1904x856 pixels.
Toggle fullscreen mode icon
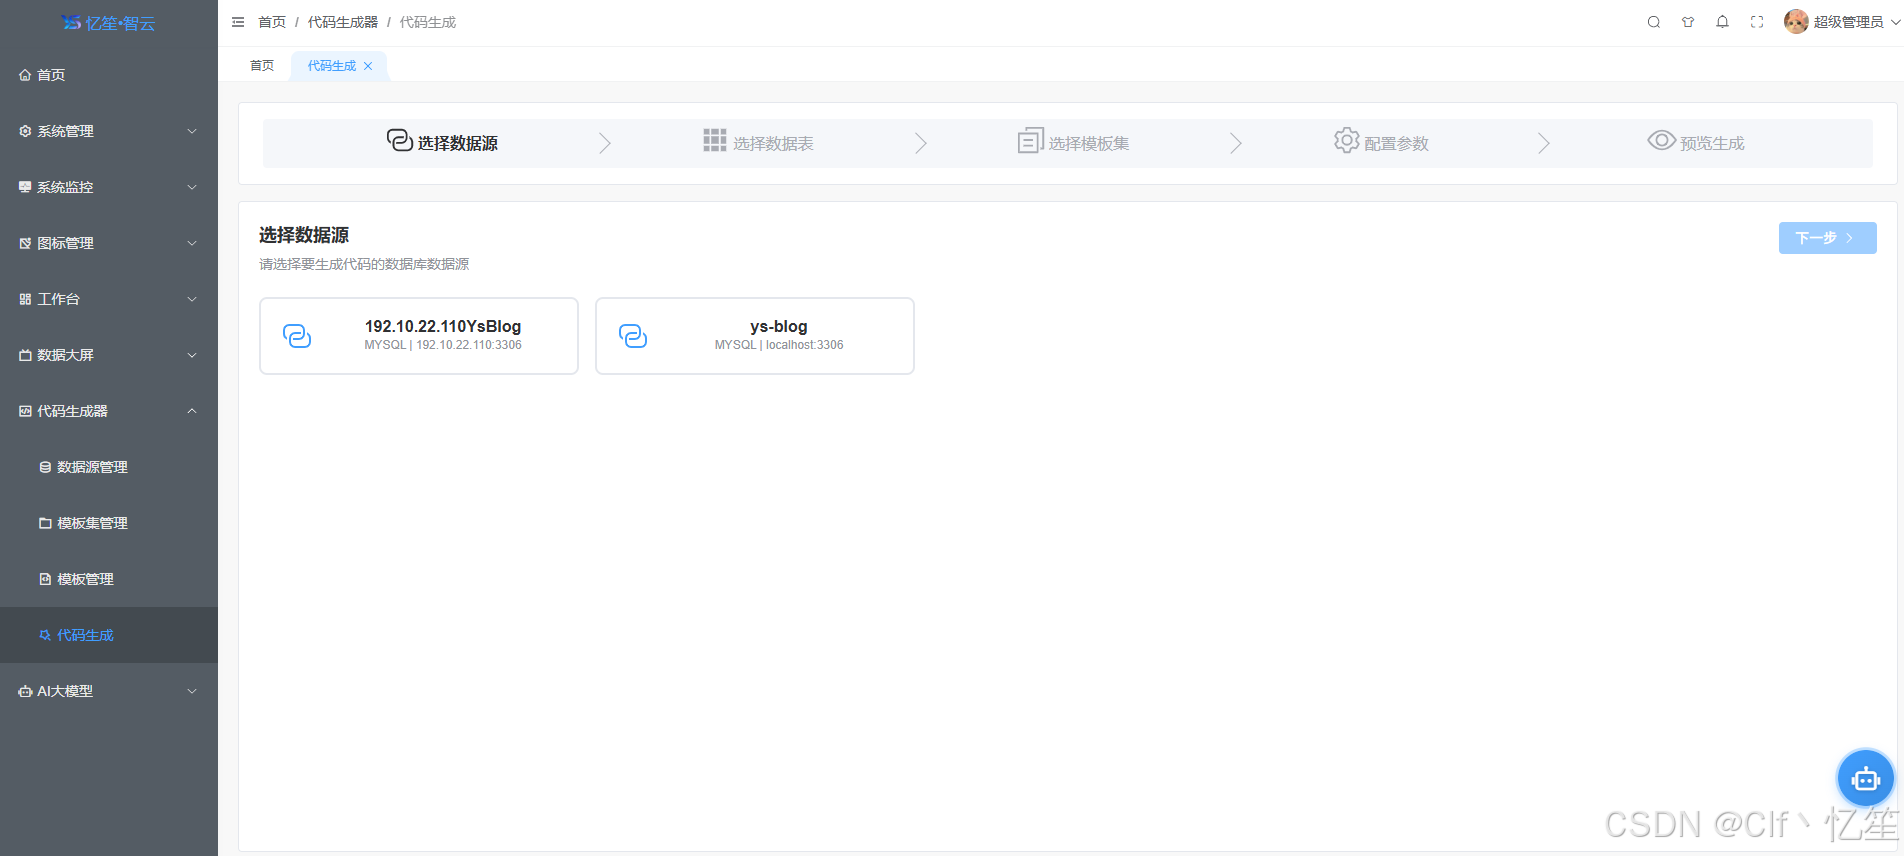pyautogui.click(x=1757, y=22)
